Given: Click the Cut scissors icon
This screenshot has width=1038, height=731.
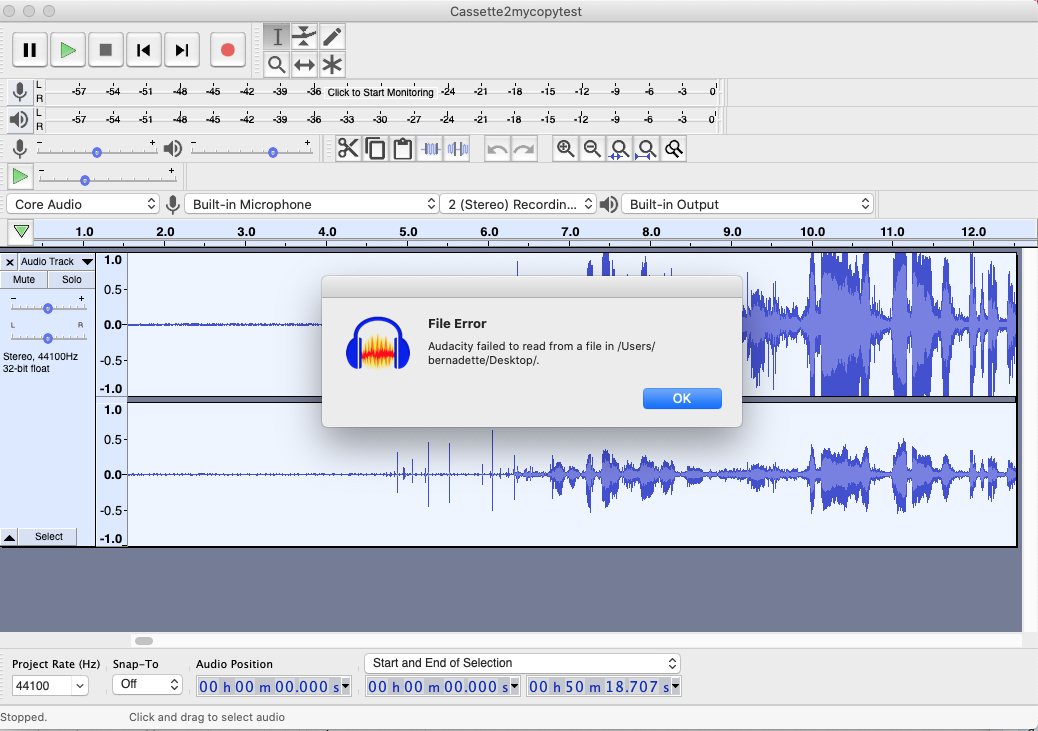Looking at the screenshot, I should coord(348,149).
